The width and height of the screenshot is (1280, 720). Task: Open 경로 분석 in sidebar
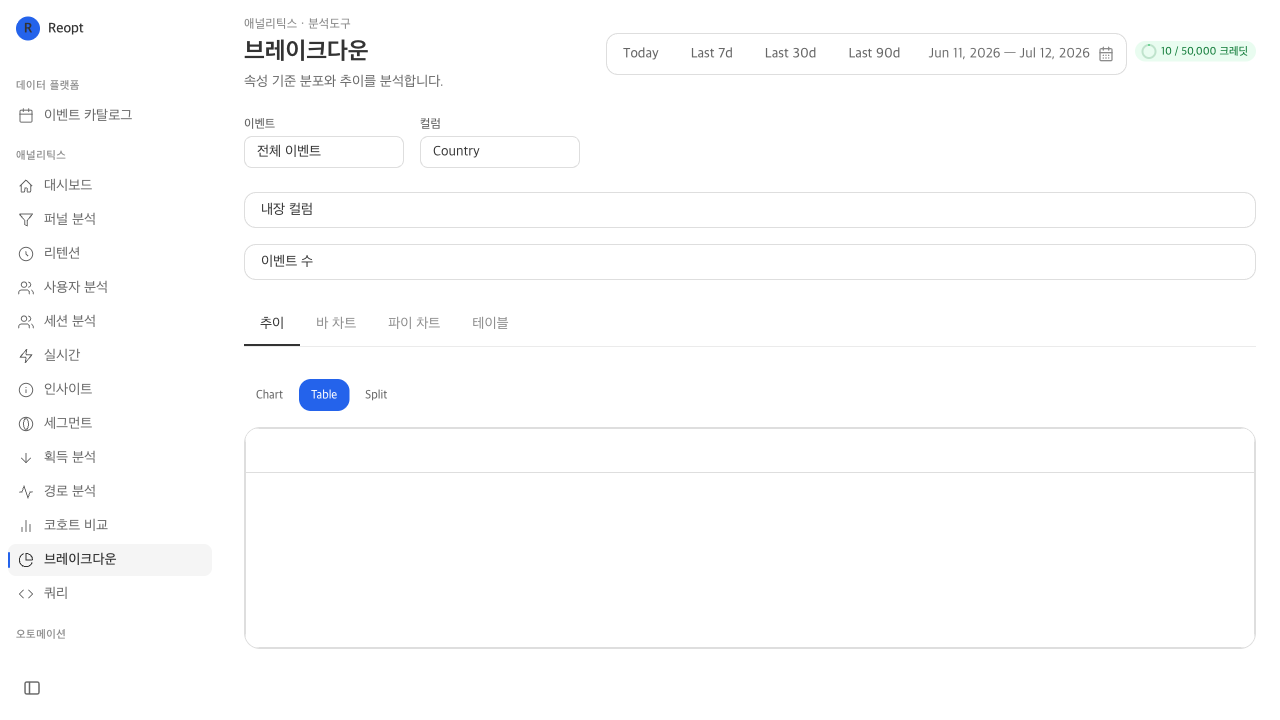coord(109,492)
